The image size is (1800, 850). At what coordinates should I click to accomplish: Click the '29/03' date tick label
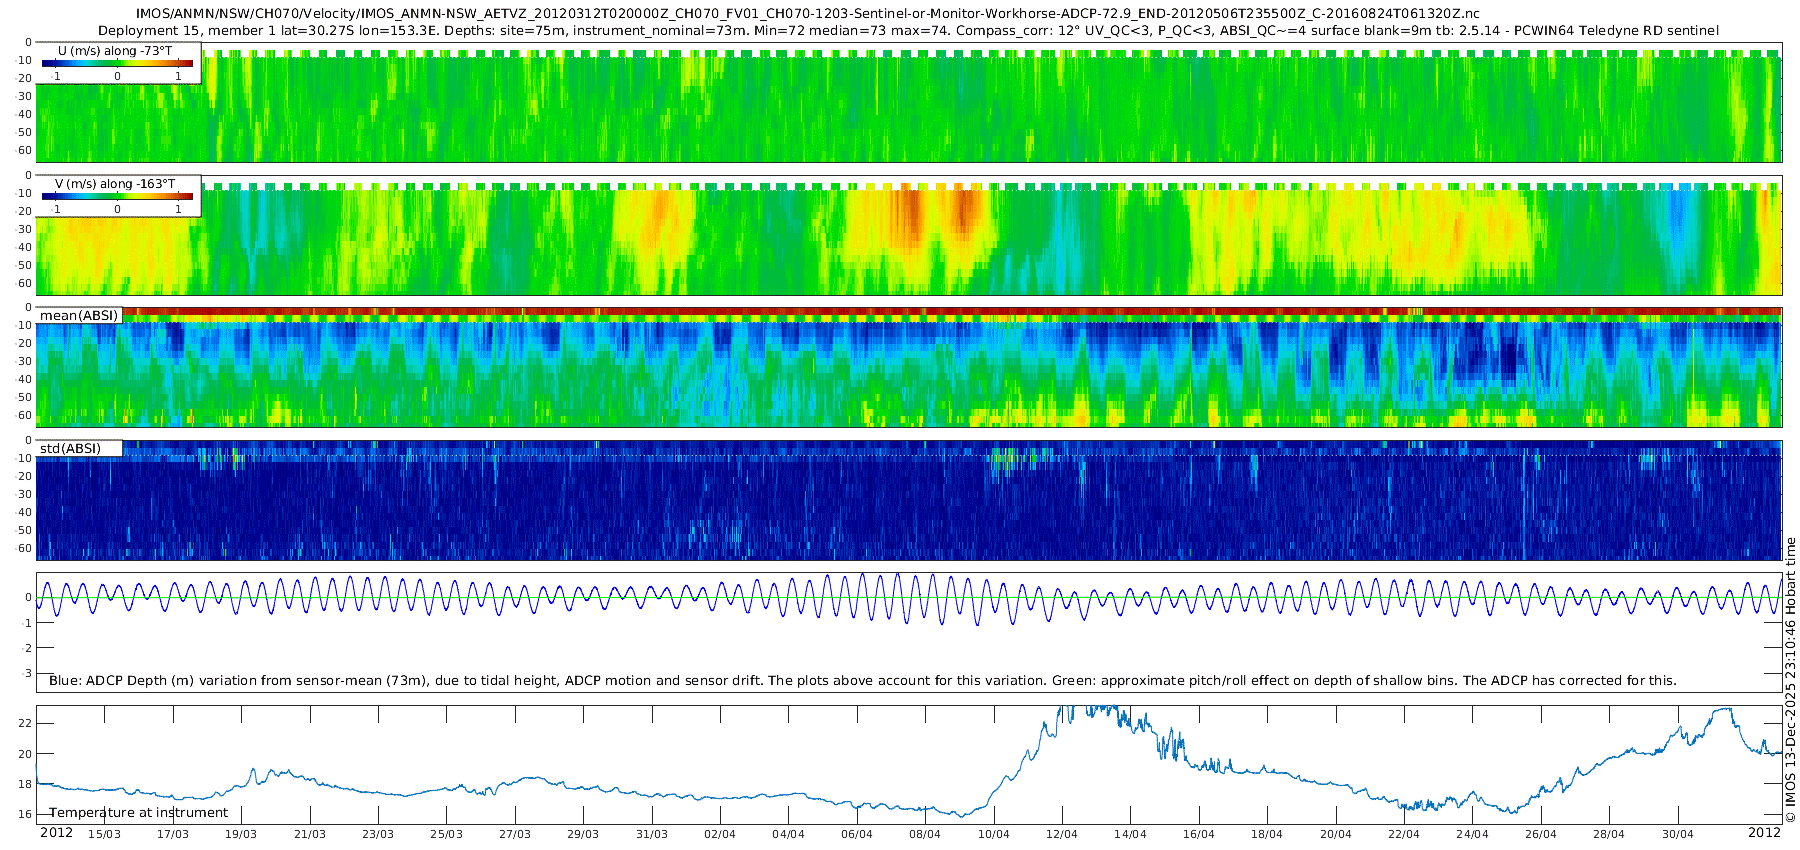583,834
